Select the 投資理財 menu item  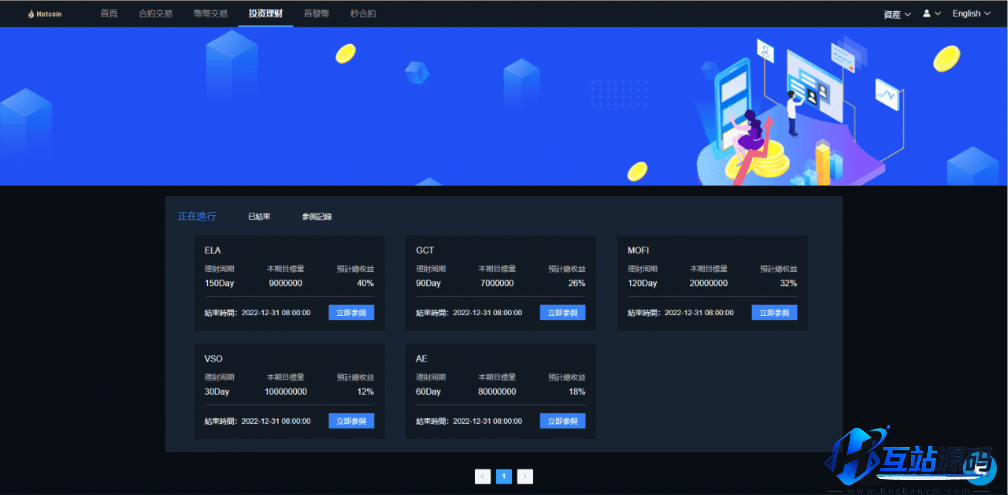click(x=266, y=14)
